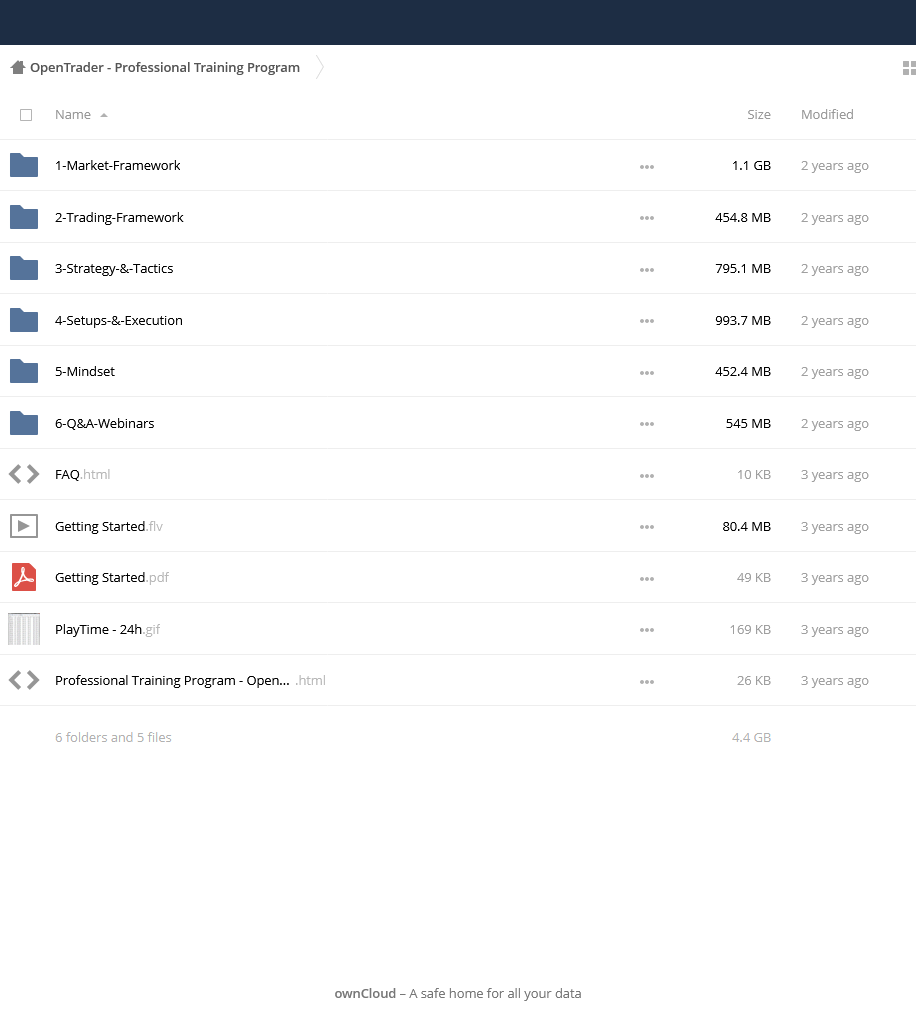The image size is (916, 1023).
Task: Click the 49 KB size value
Action: coord(754,577)
